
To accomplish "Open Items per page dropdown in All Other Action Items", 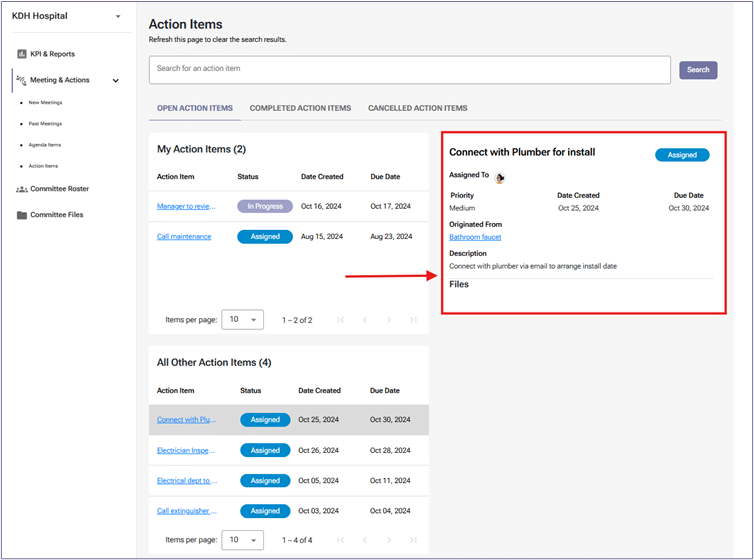I will tap(242, 540).
